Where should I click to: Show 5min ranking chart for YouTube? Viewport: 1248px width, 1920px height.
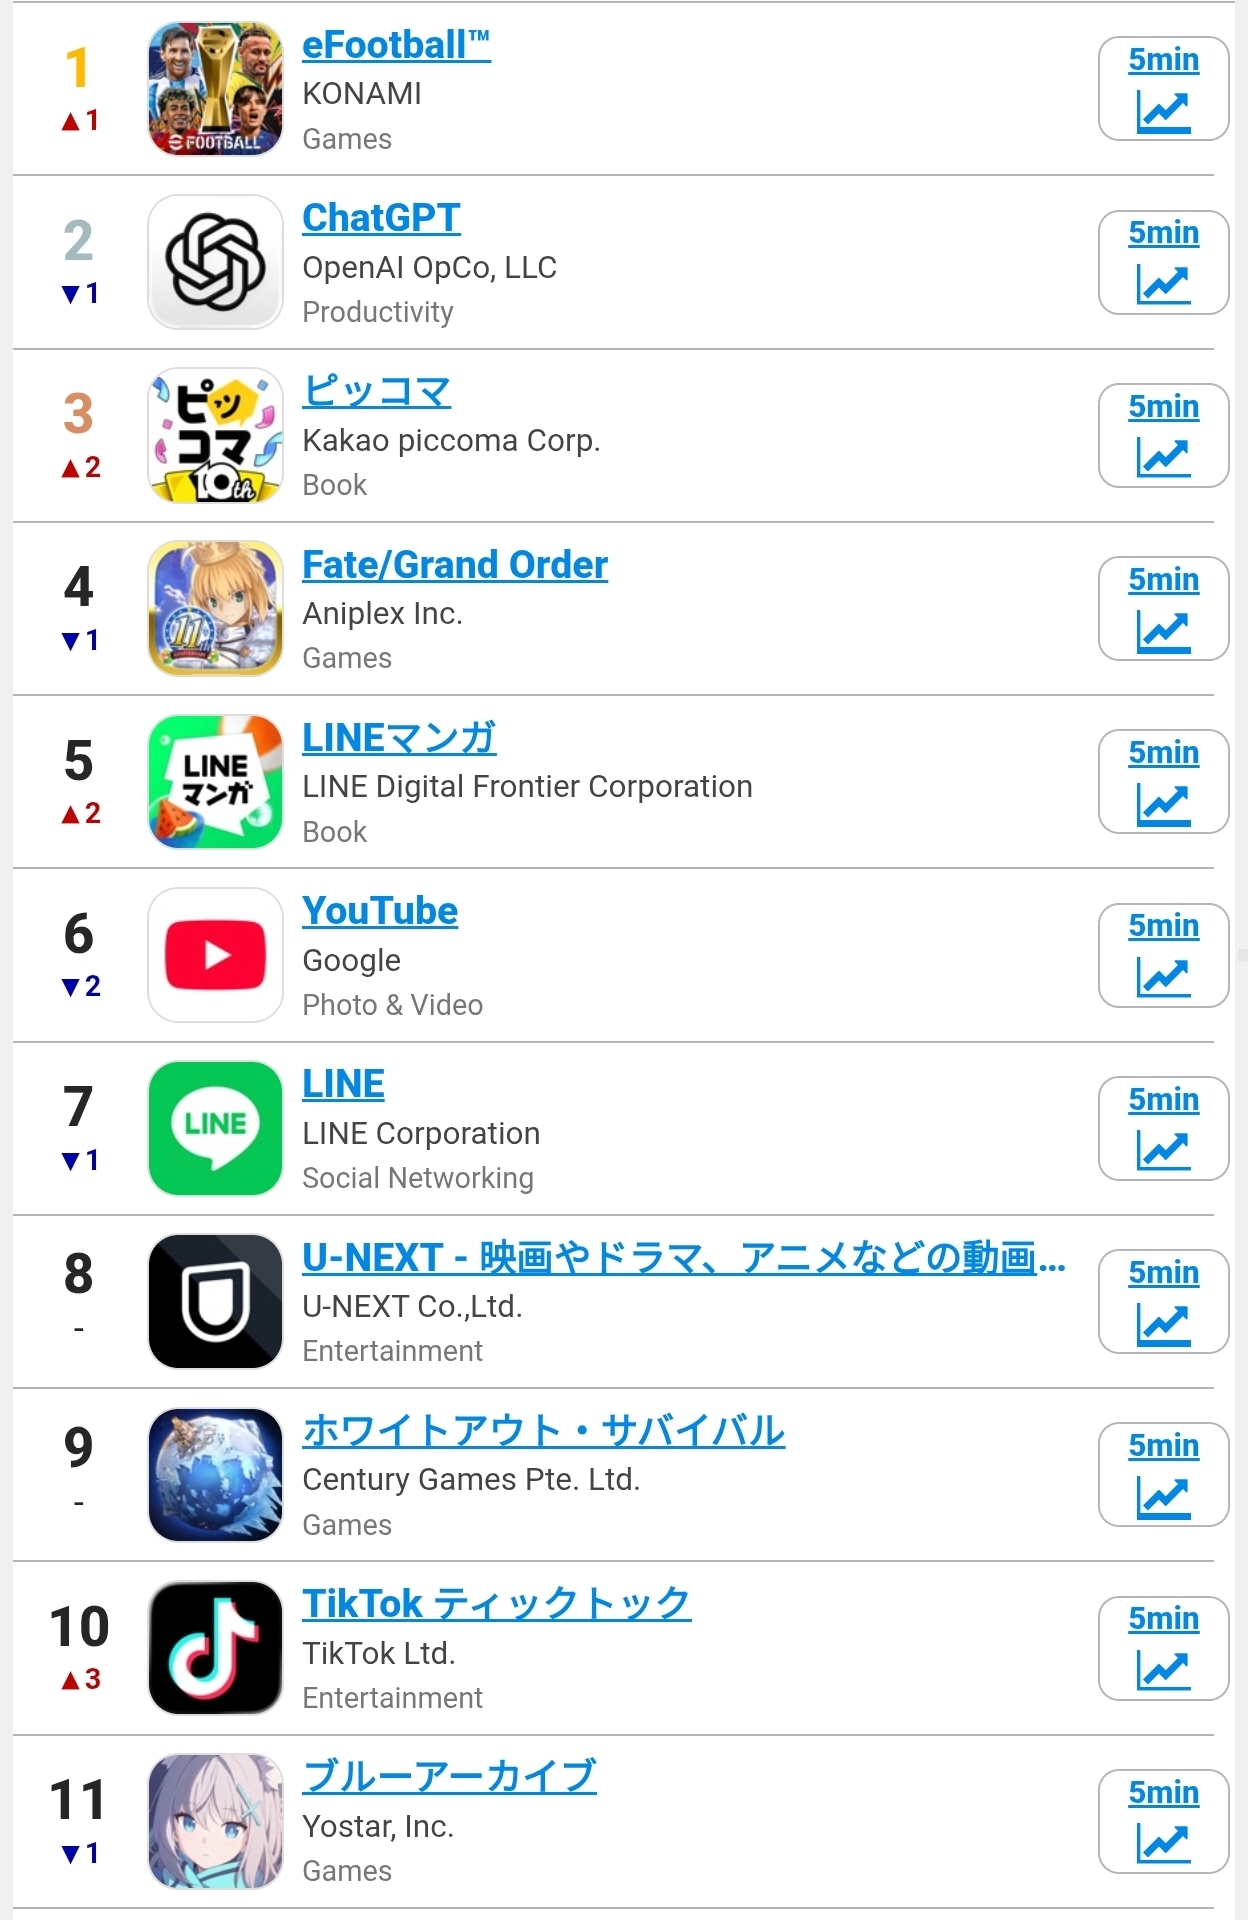pyautogui.click(x=1163, y=955)
